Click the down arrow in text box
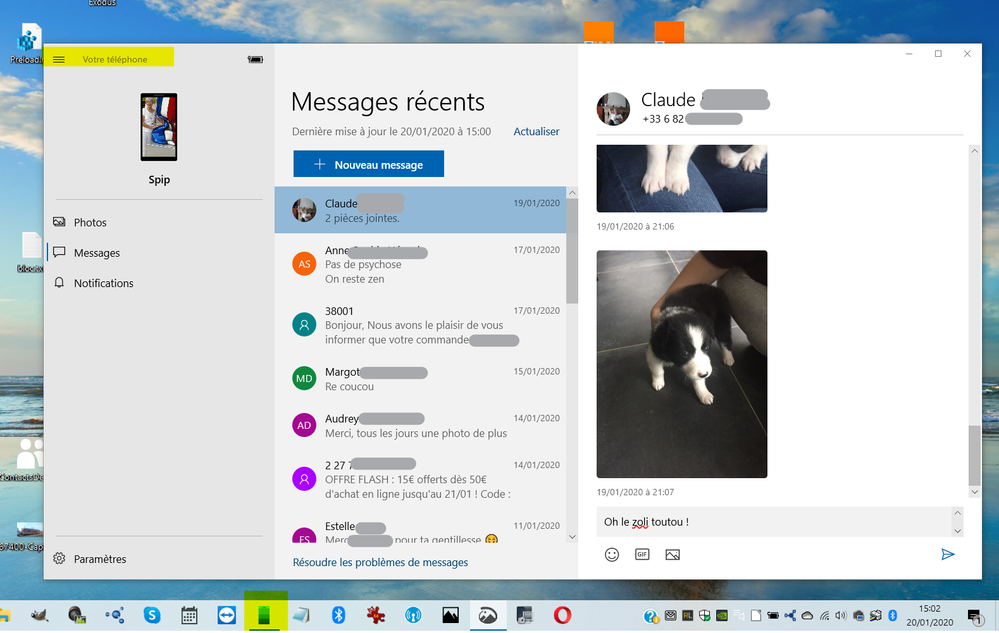 957,530
